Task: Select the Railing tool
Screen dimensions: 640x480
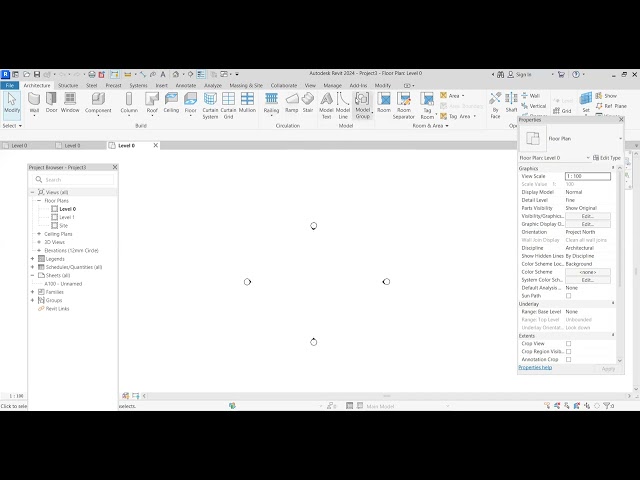Action: 271,103
